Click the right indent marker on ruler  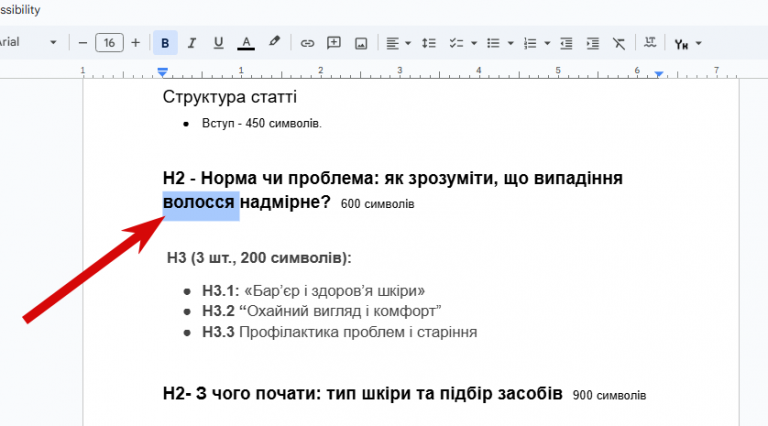(x=659, y=74)
